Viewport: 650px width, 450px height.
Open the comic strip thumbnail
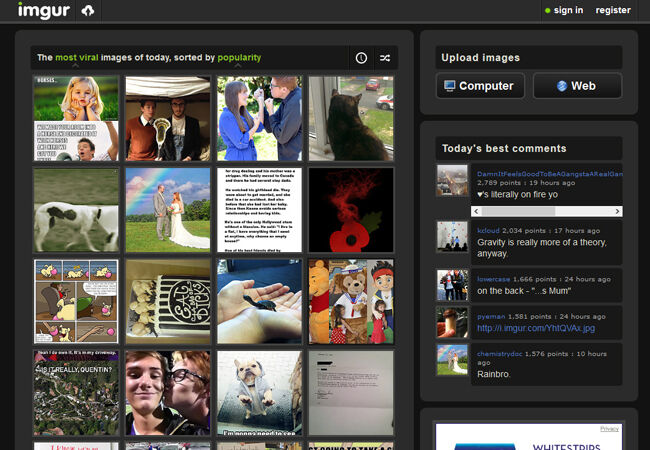pos(76,301)
